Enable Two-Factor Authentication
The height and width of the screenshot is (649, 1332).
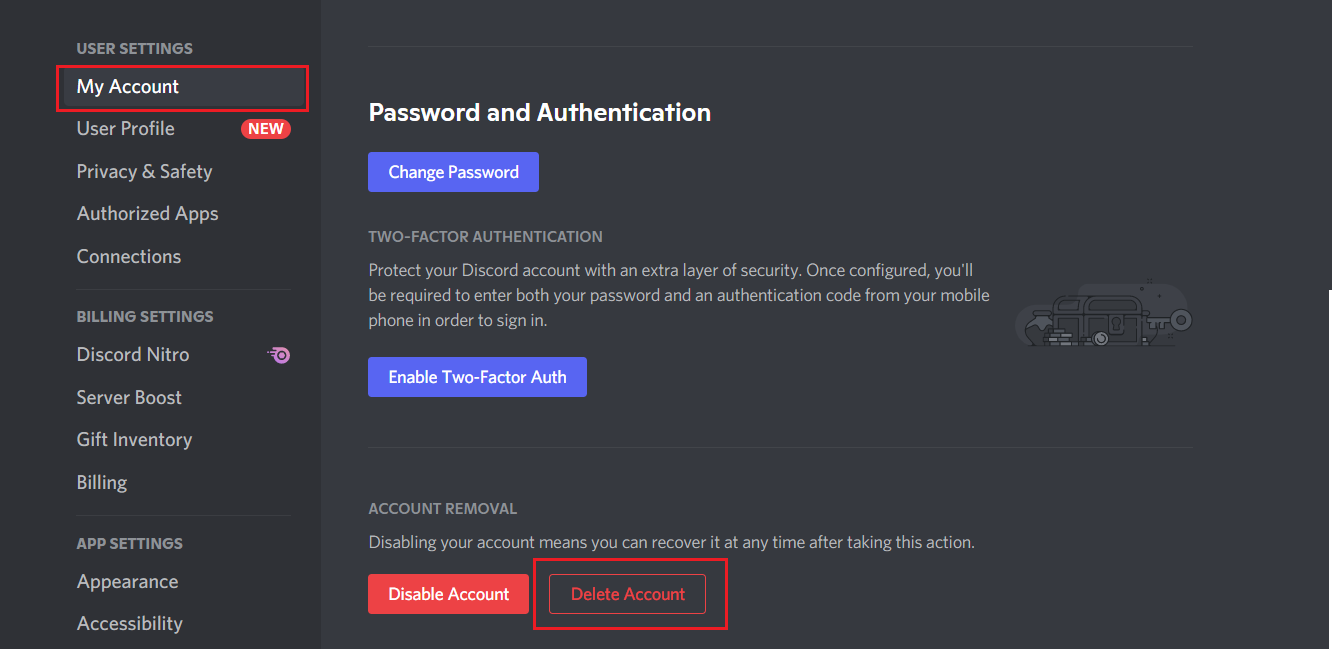pyautogui.click(x=477, y=377)
